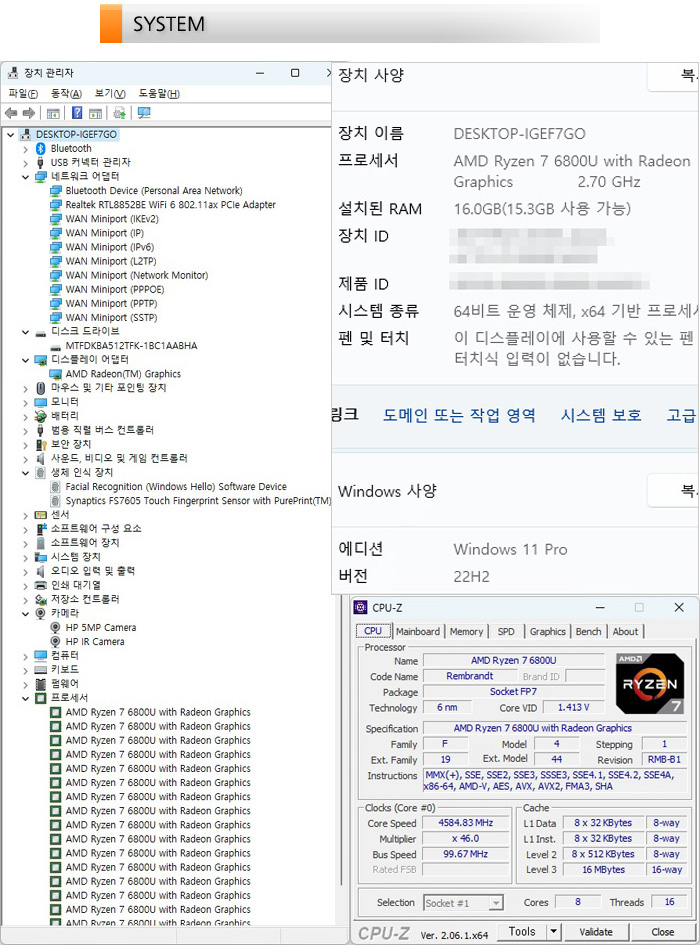This screenshot has height=950, width=700.
Task: Click the CPU-Z title bar app icon
Action: click(x=361, y=607)
